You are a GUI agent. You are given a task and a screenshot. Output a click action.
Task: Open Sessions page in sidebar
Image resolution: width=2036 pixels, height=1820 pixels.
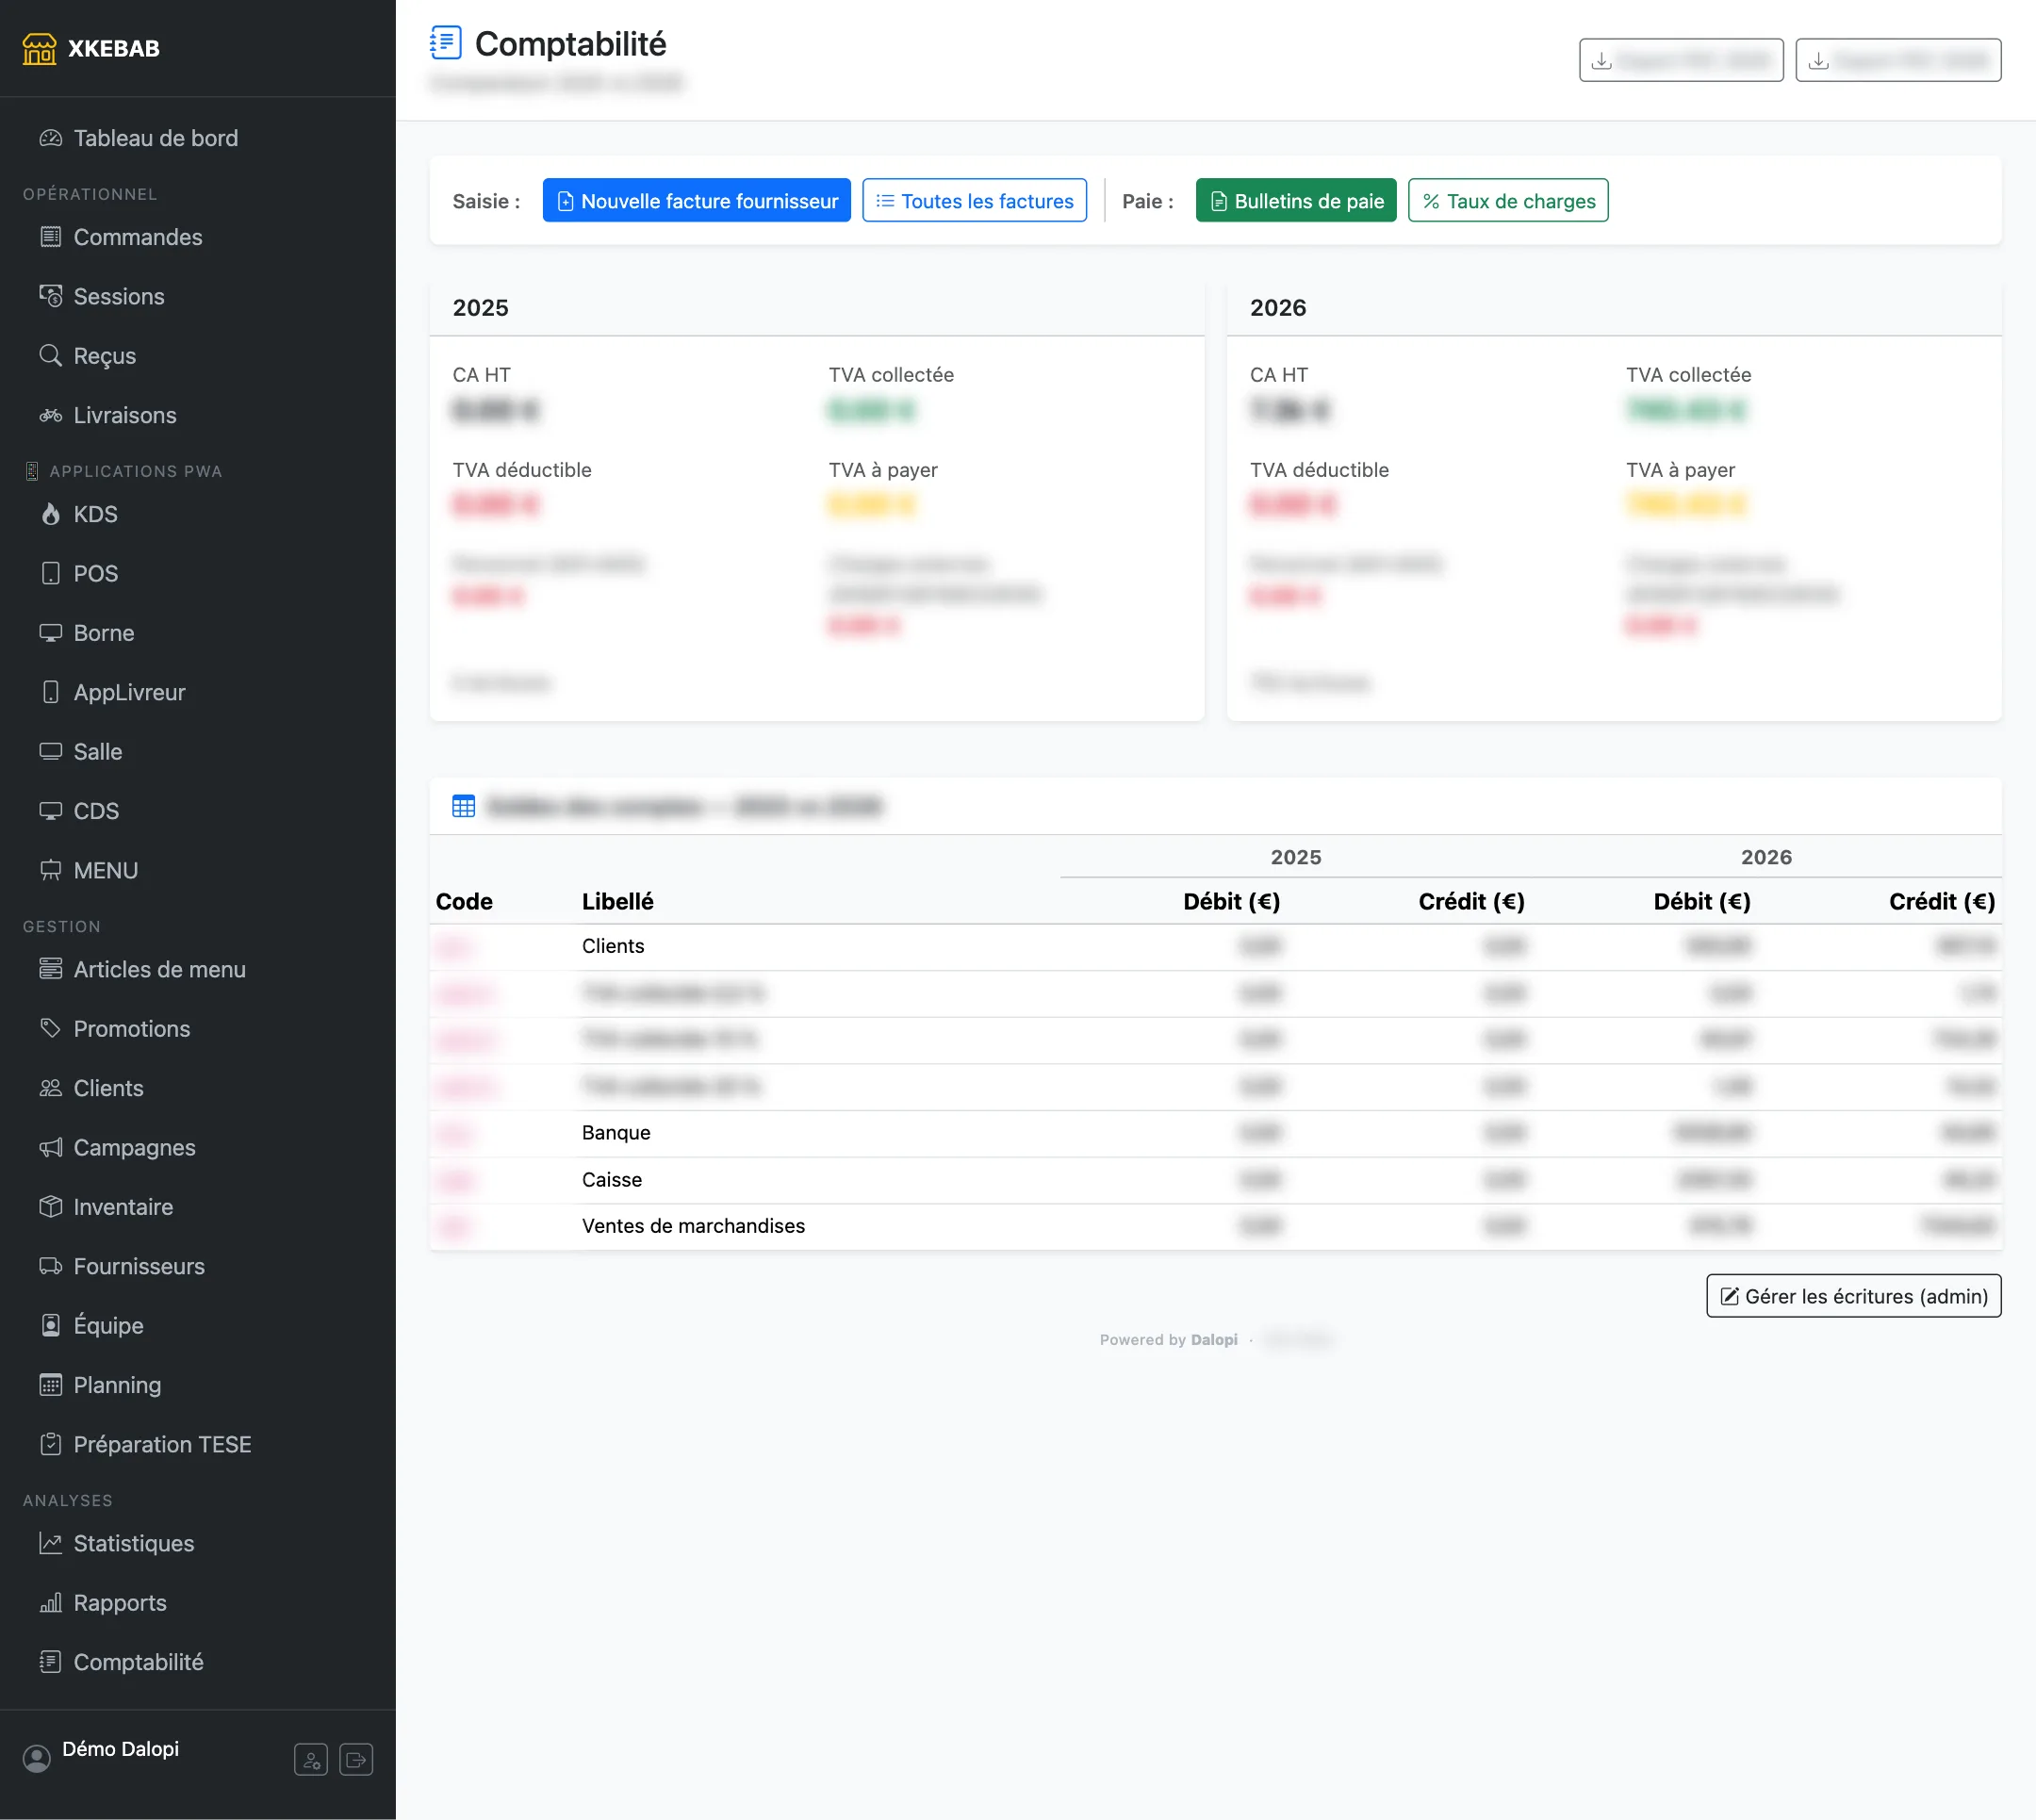[102, 296]
